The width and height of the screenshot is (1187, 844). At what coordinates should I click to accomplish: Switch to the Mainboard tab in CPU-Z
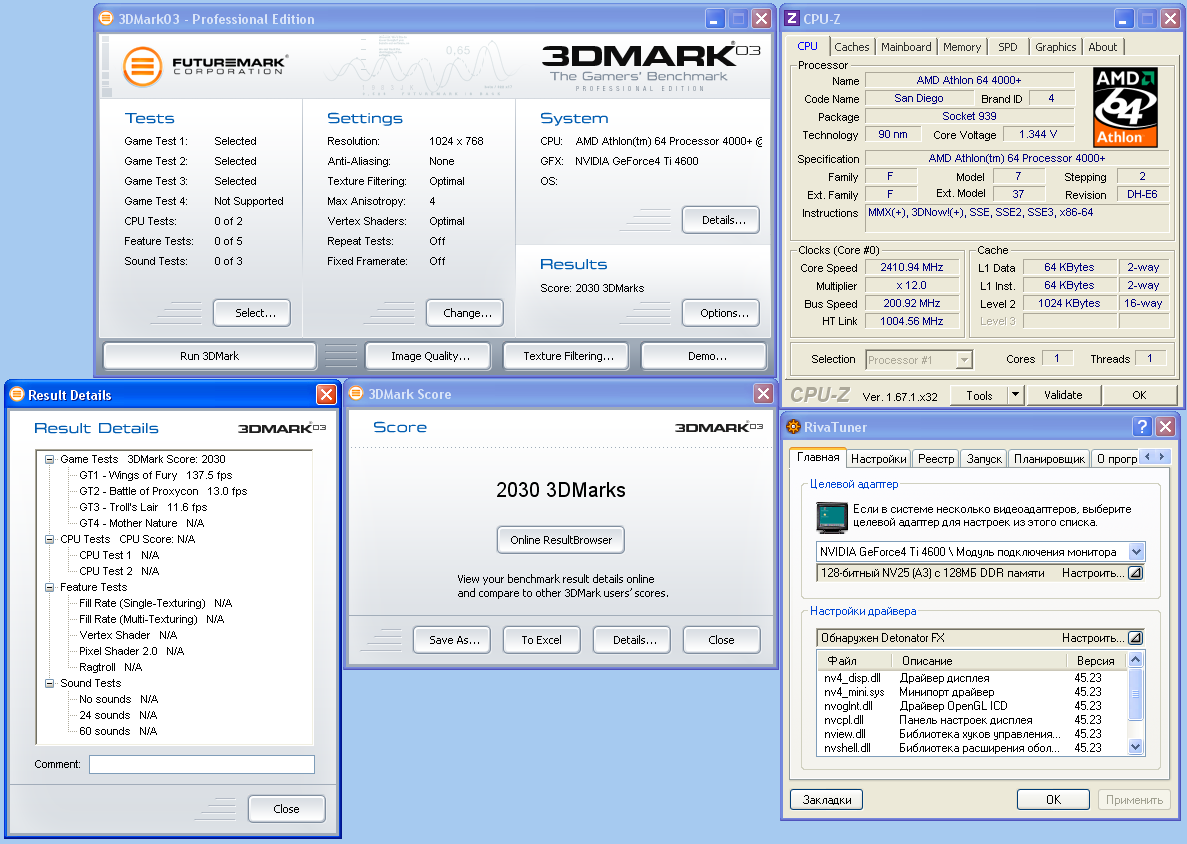point(906,47)
